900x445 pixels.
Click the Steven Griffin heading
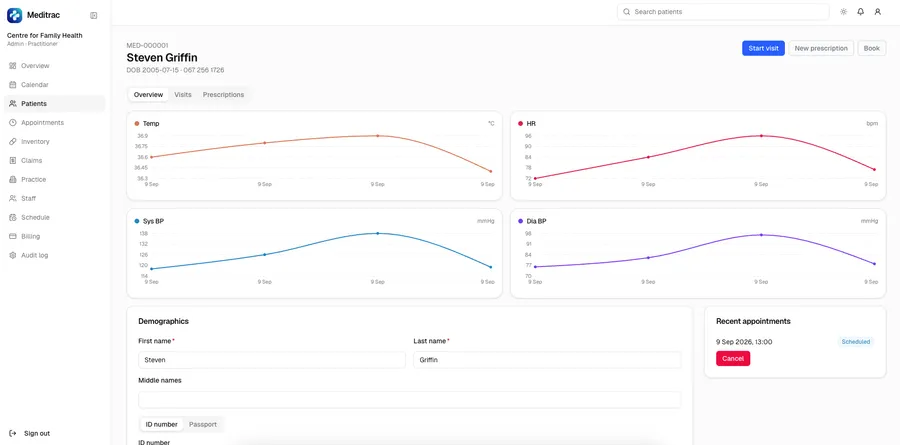click(162, 57)
